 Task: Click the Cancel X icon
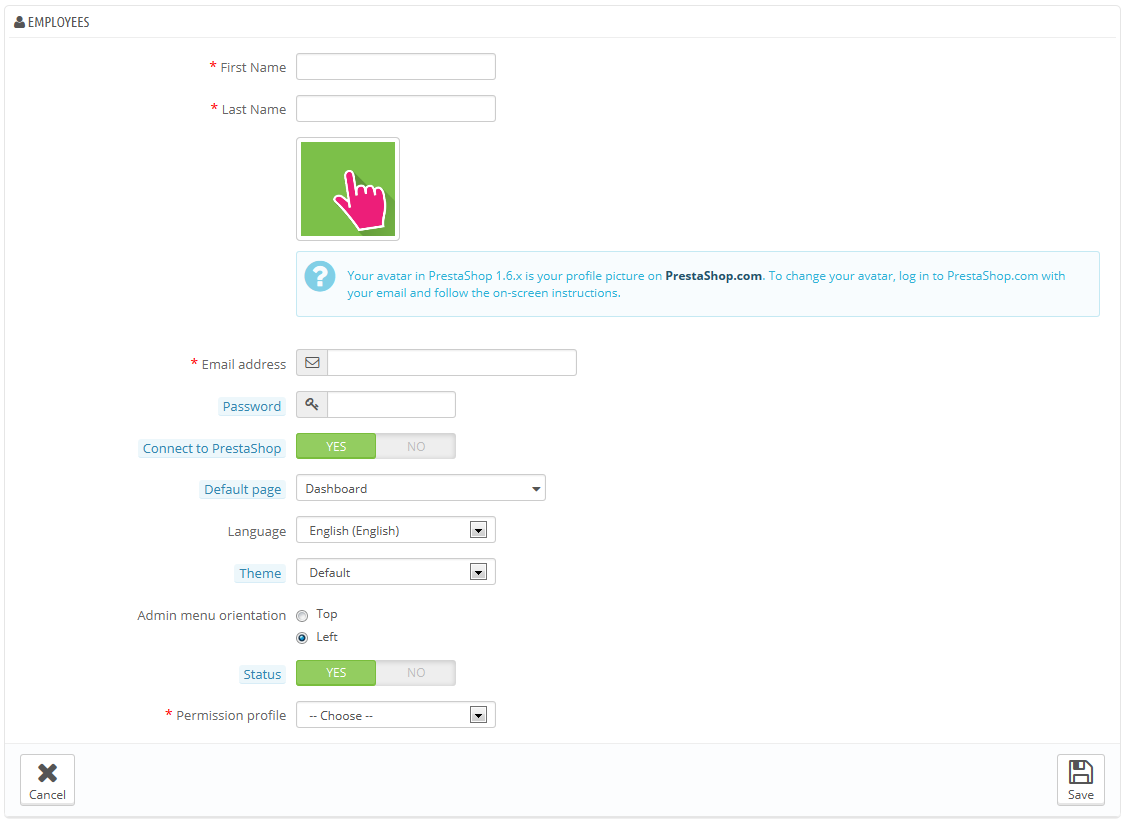[x=47, y=773]
